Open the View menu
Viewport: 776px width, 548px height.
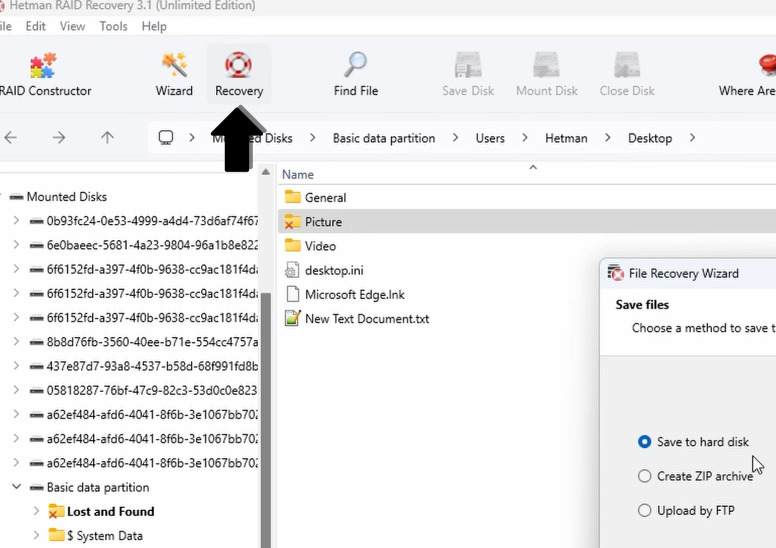tap(72, 26)
